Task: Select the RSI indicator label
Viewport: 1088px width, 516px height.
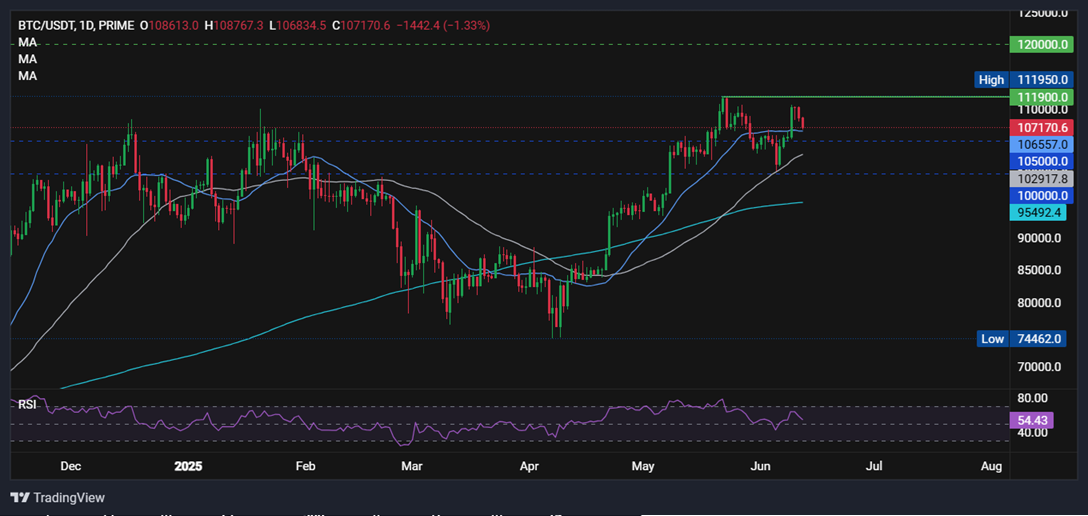Action: coord(26,403)
